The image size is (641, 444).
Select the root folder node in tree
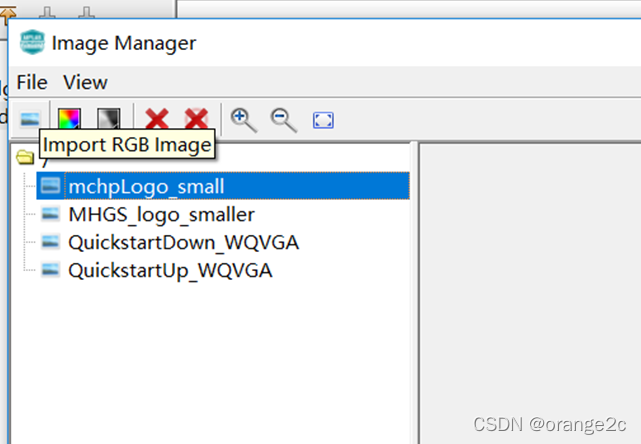tap(25, 157)
